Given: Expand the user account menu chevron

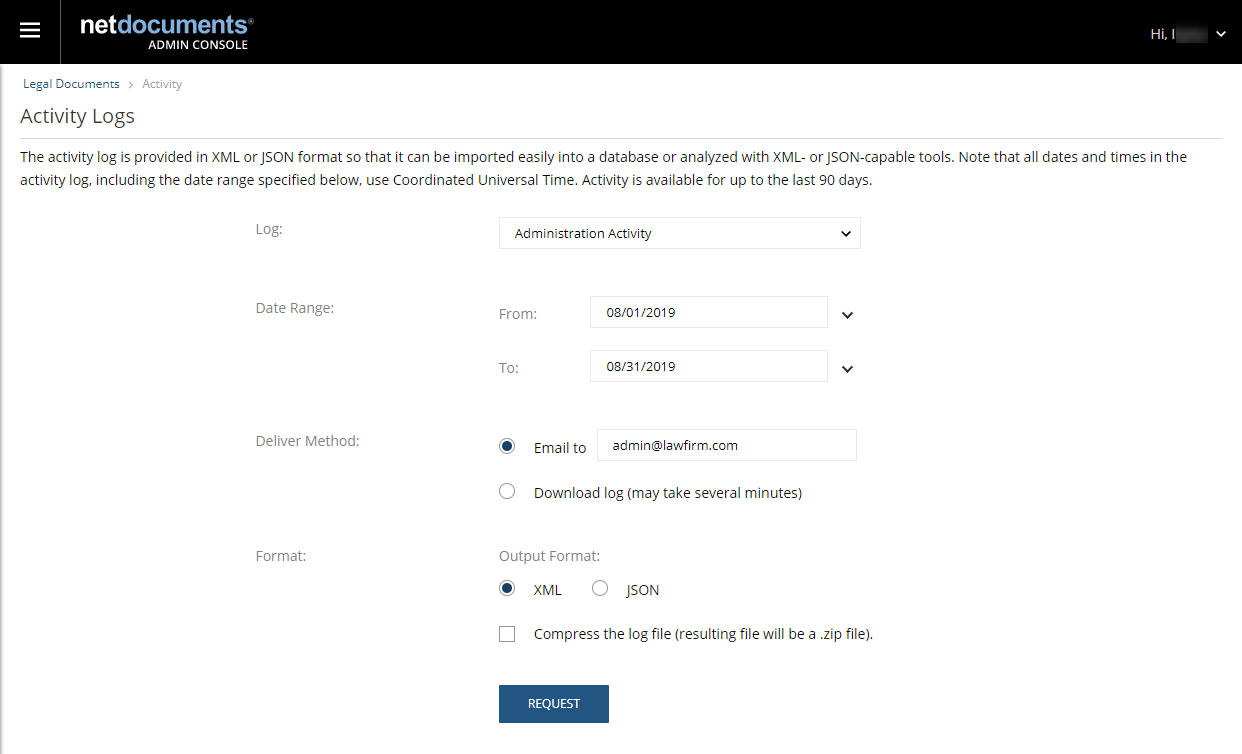Looking at the screenshot, I should (x=1221, y=34).
